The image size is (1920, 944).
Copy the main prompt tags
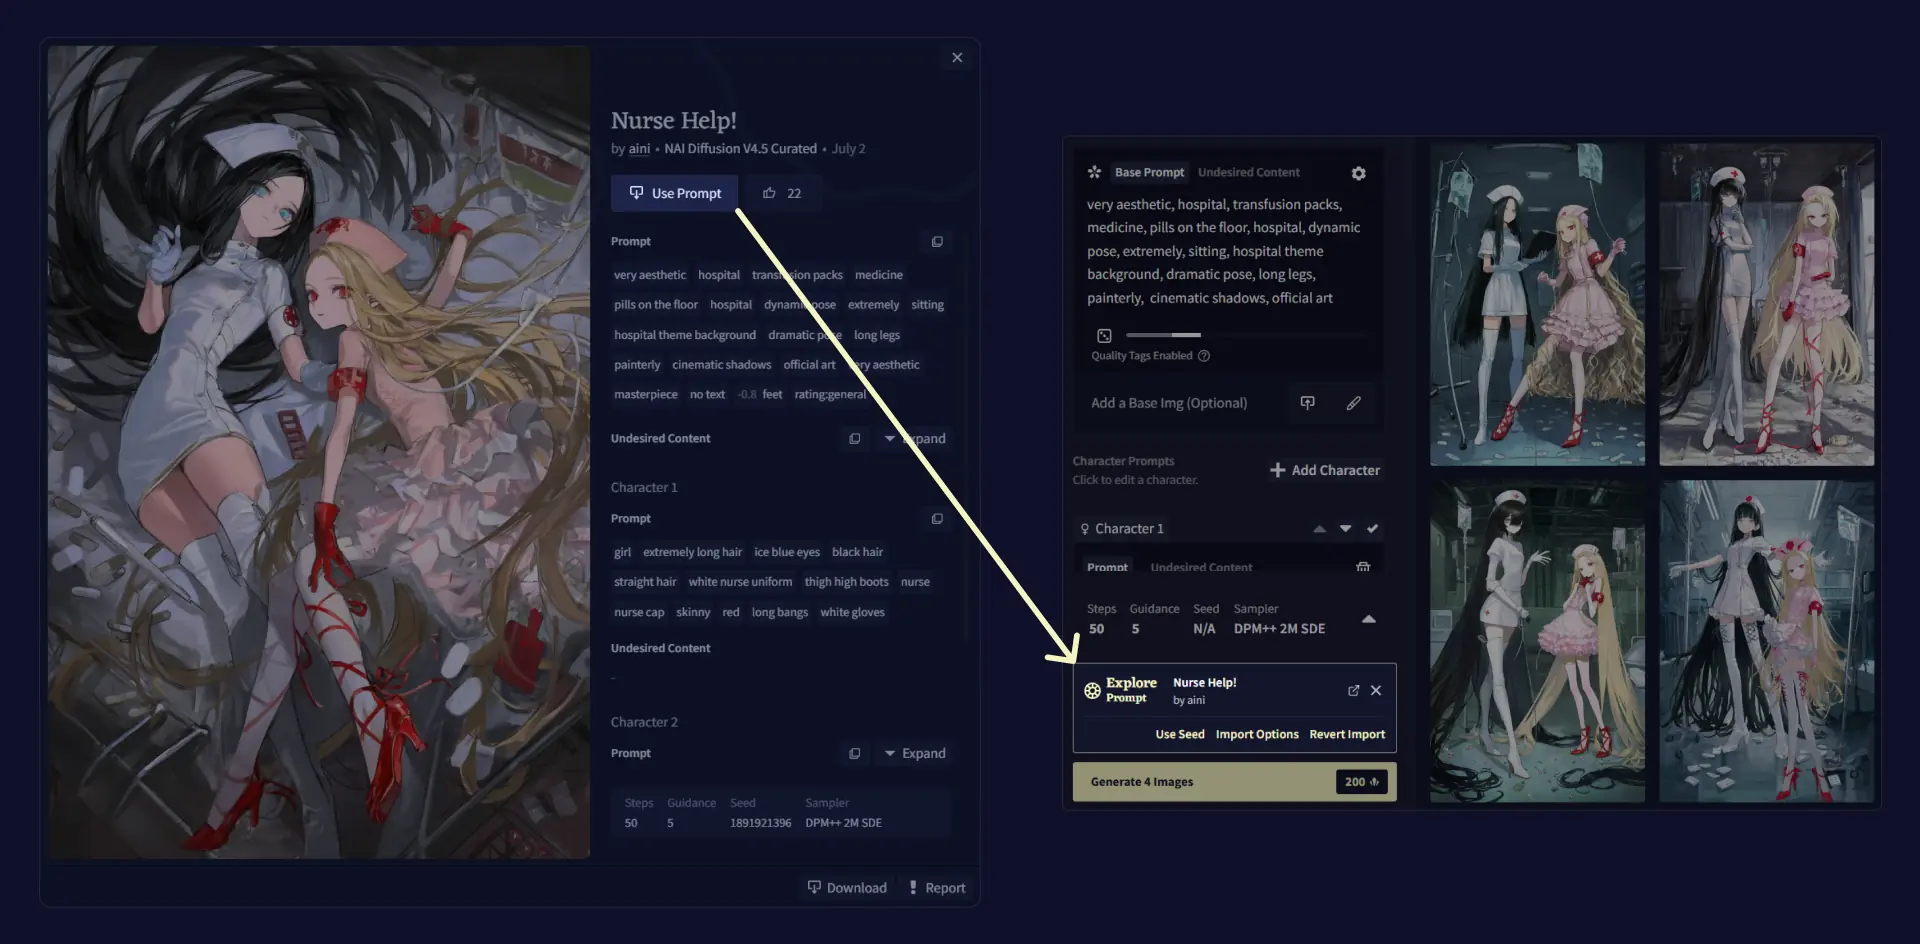[x=937, y=242]
